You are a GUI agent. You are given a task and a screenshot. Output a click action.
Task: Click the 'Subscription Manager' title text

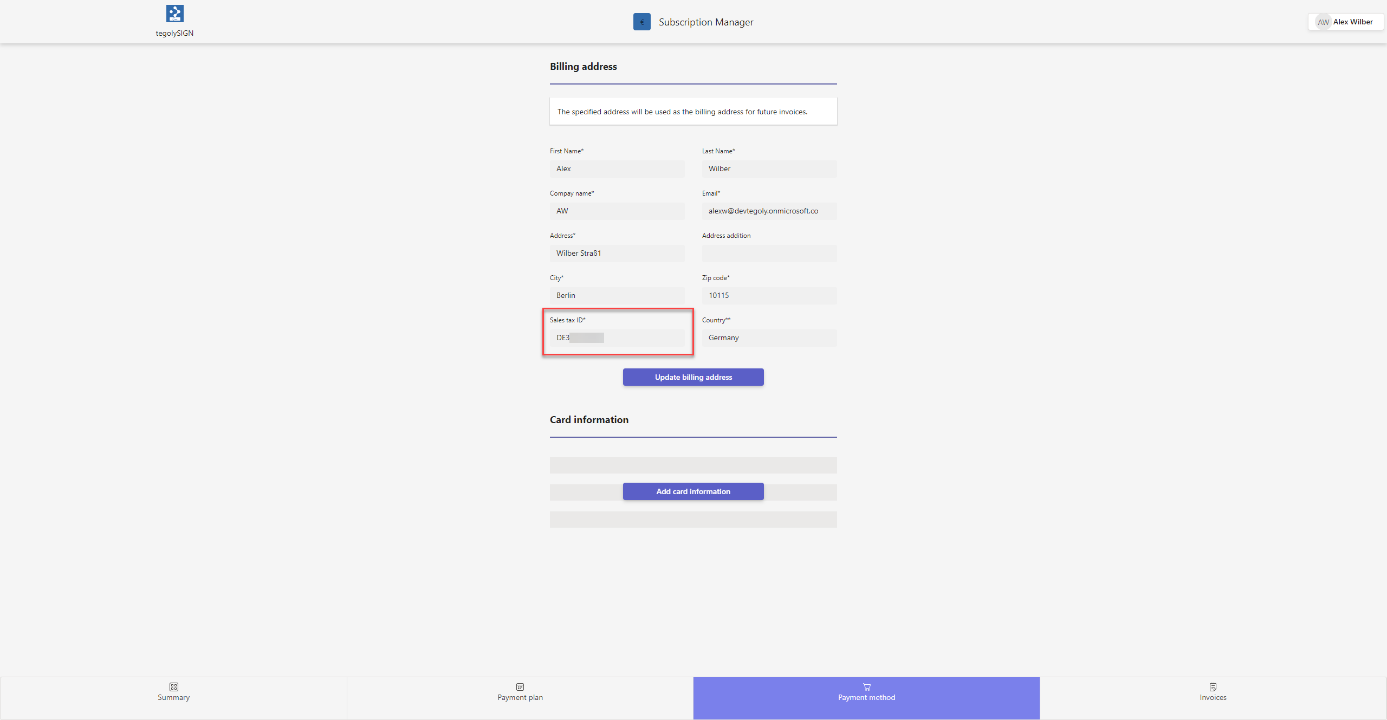pos(706,22)
